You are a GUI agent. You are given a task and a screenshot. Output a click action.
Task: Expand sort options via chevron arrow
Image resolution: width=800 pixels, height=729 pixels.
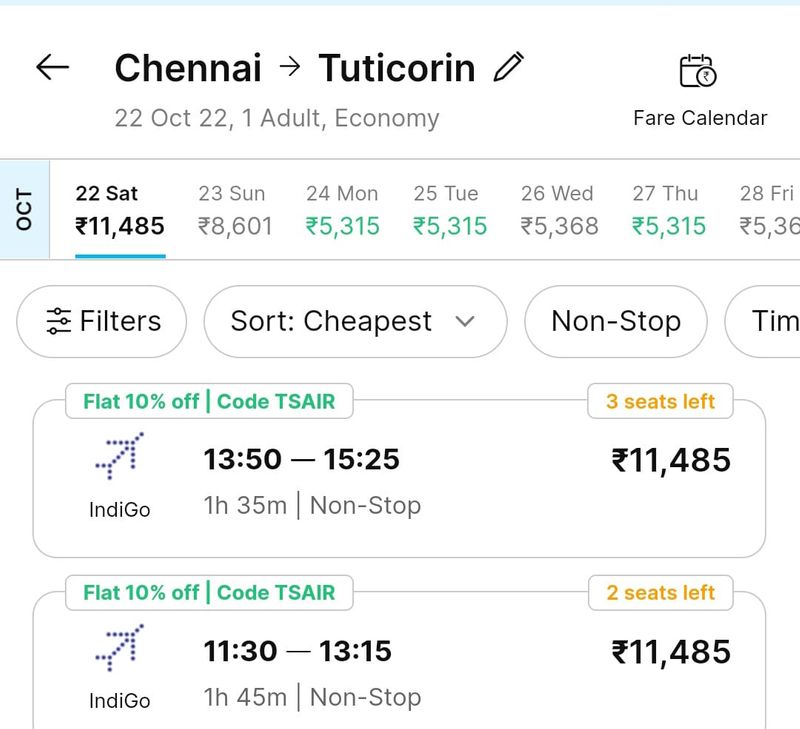464,321
